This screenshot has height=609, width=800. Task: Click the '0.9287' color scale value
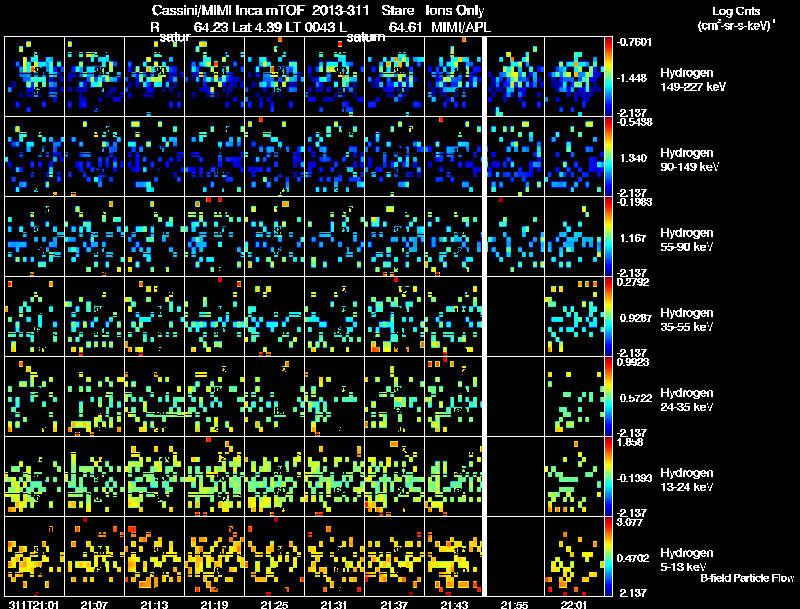[x=636, y=318]
